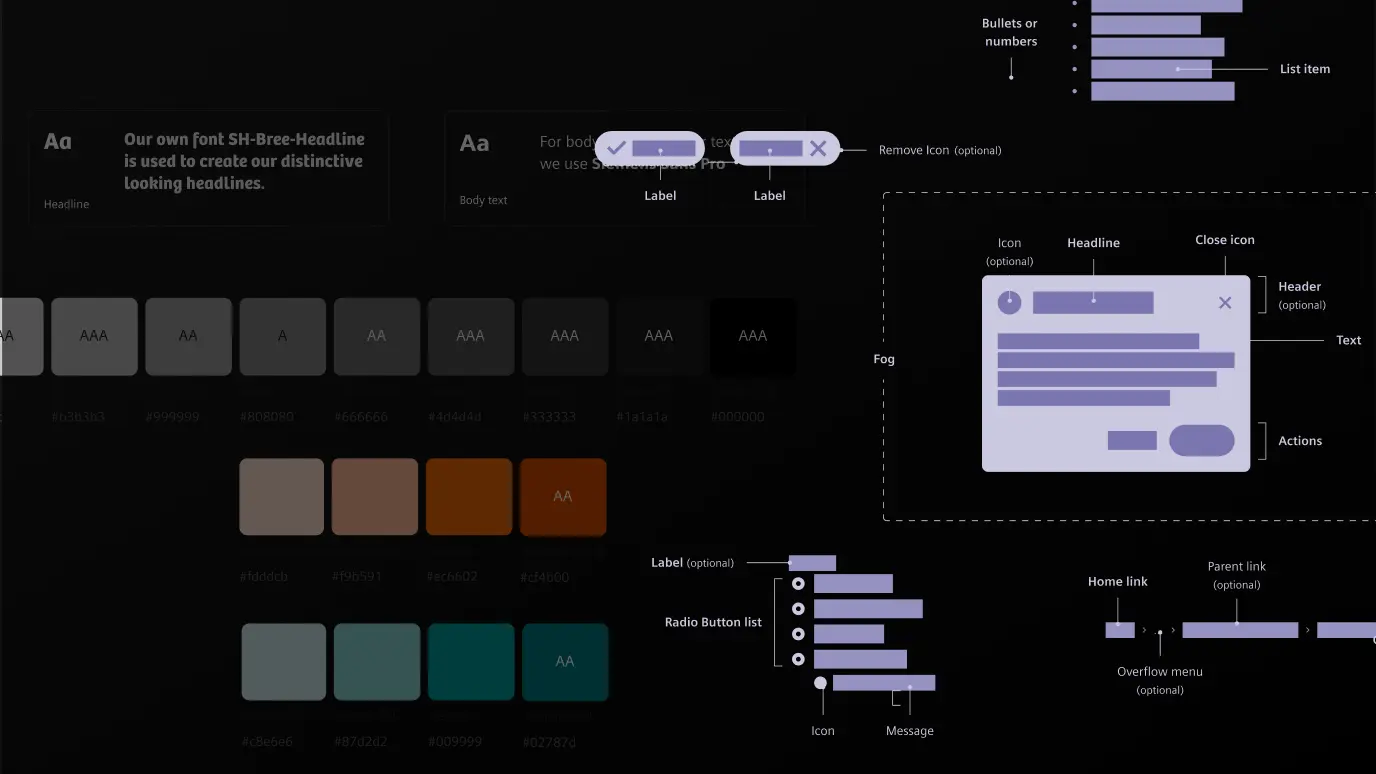
Task: Select the fourth radio button in the list
Action: 798,659
